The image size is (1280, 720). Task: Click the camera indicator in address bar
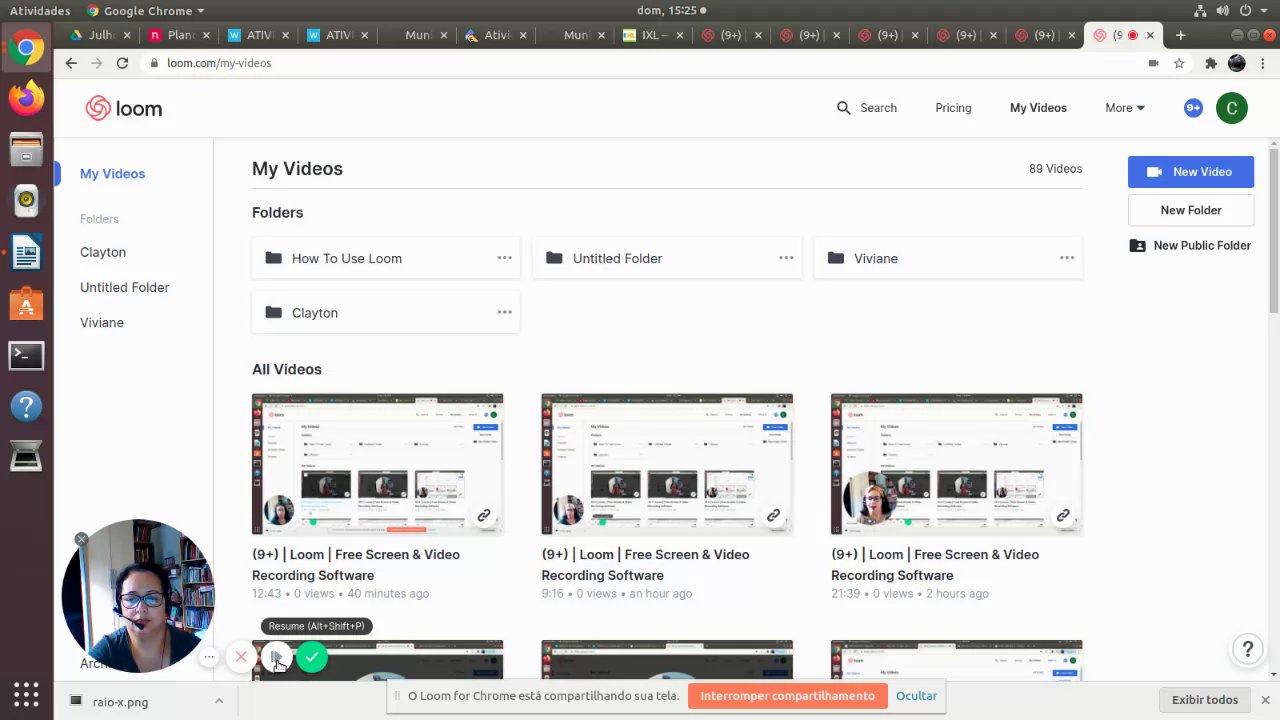coord(1153,63)
